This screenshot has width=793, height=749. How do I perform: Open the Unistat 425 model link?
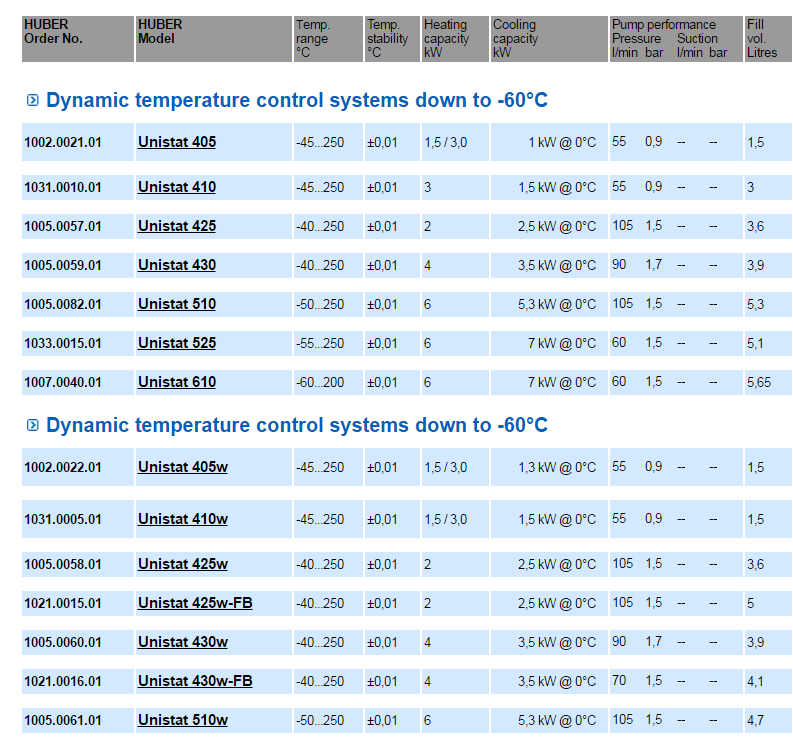(x=177, y=226)
